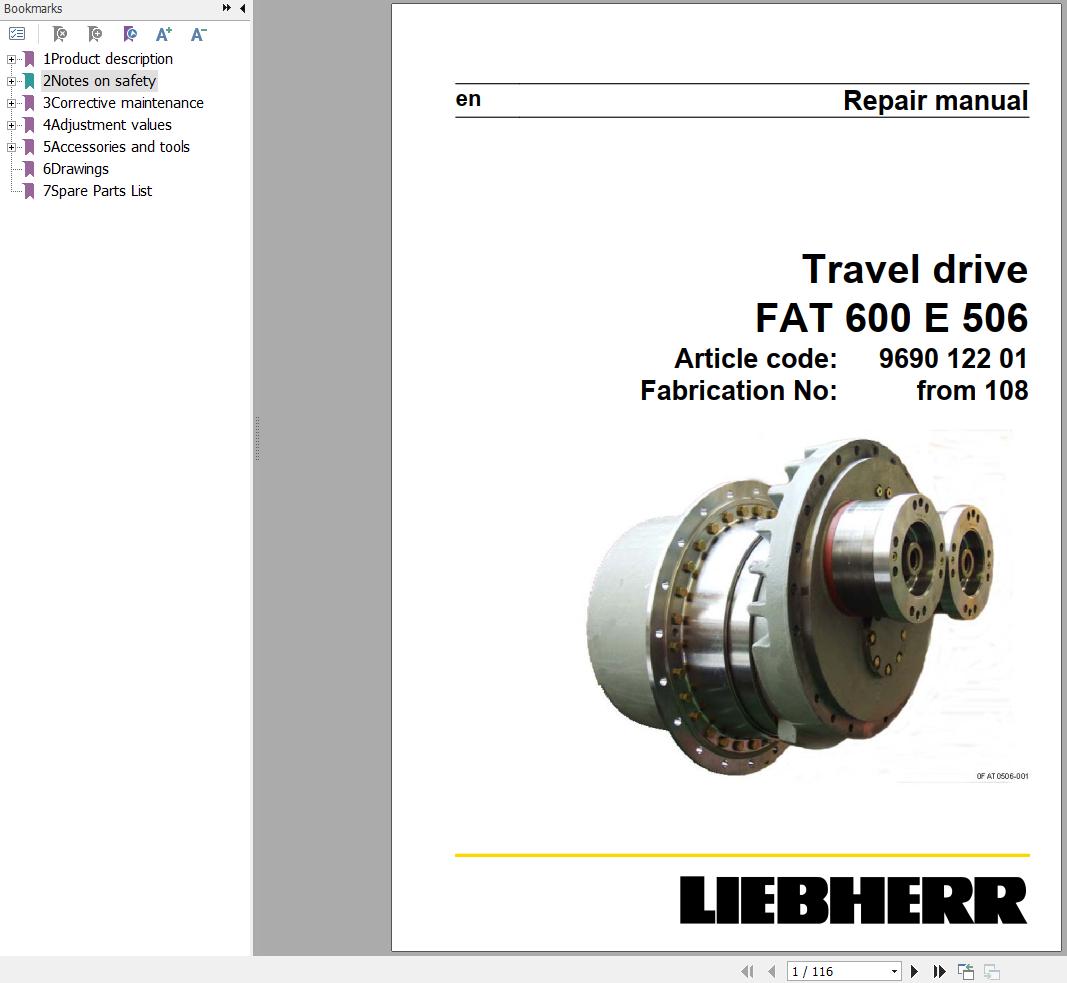Viewport: 1067px width, 983px height.
Task: Click the image caption '0F AT 0506-001'
Action: (1002, 776)
